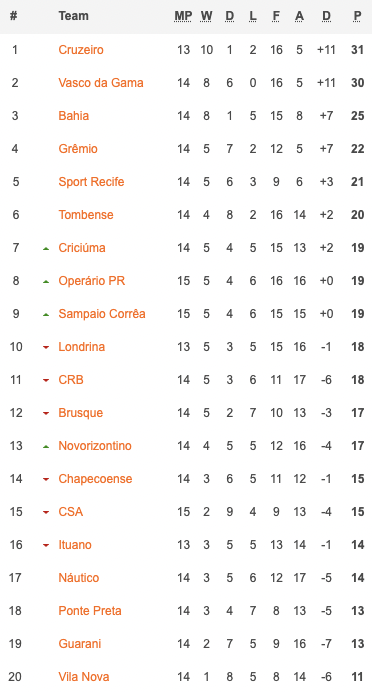Select the Ponte Preta link

point(90,611)
